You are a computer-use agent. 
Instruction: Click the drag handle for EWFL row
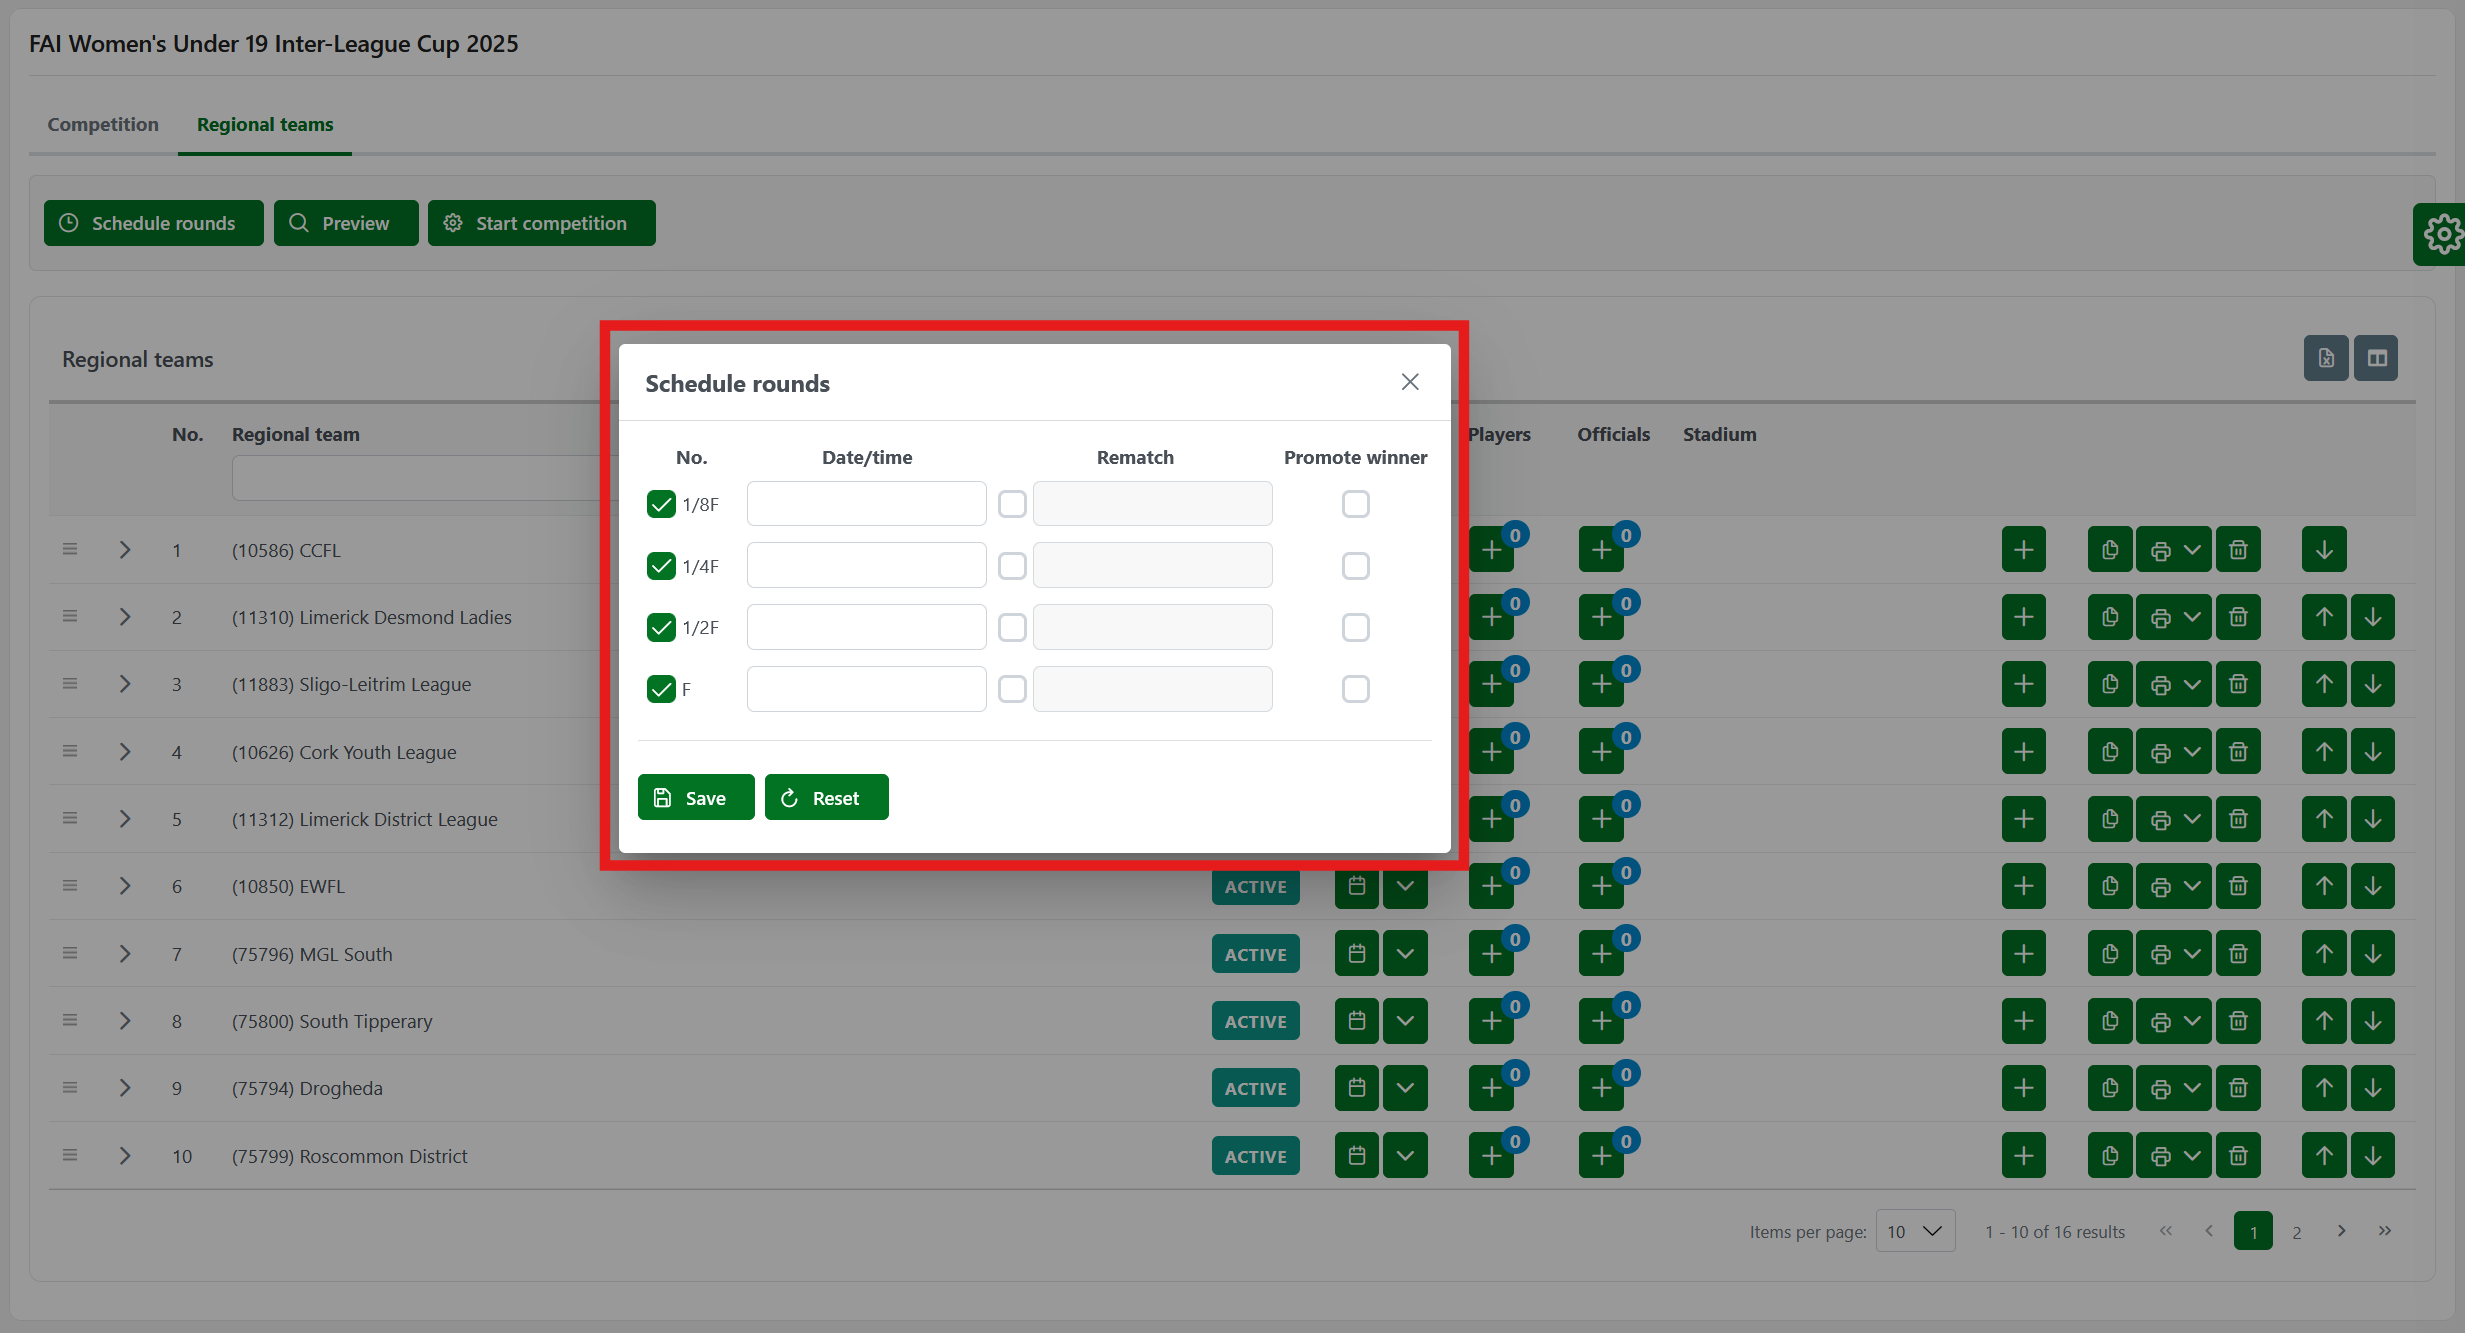point(70,886)
